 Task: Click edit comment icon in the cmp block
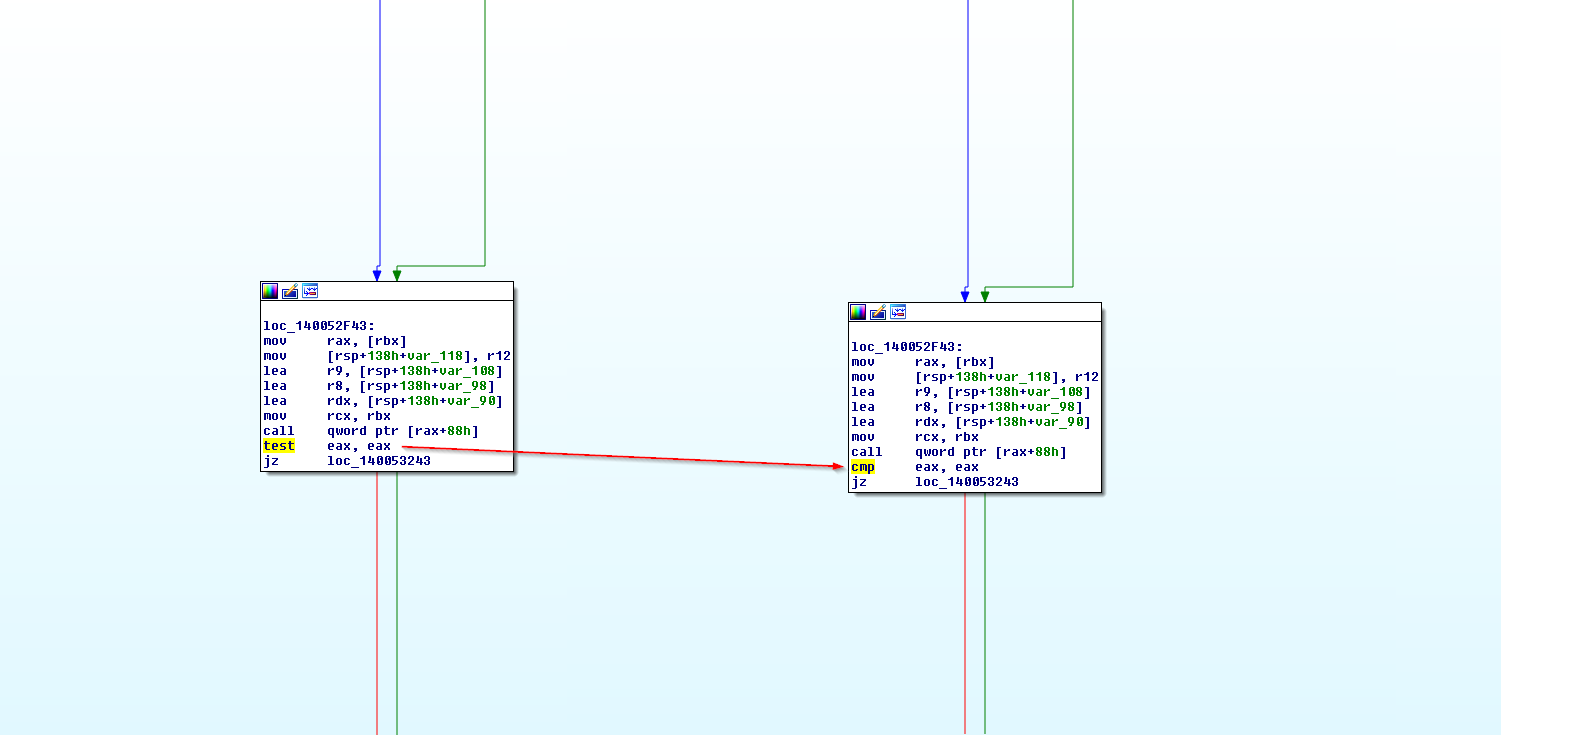878,312
